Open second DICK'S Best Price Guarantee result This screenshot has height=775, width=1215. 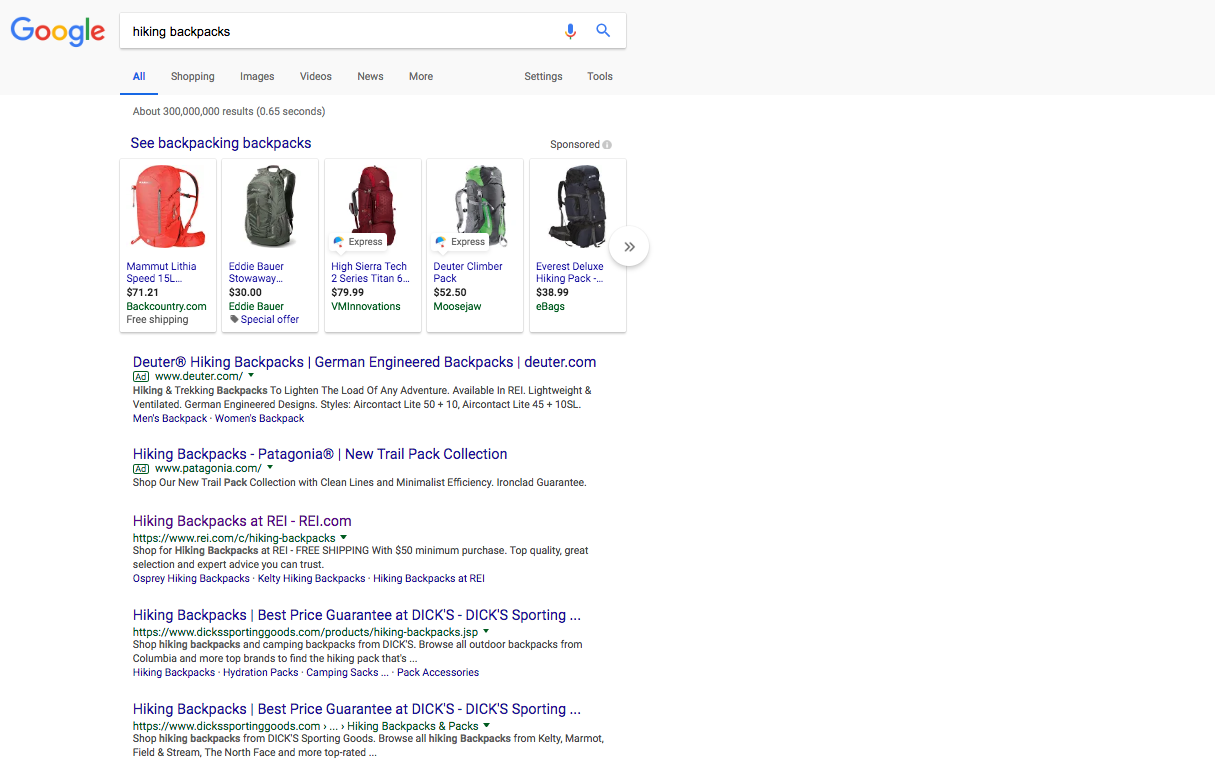click(x=357, y=709)
